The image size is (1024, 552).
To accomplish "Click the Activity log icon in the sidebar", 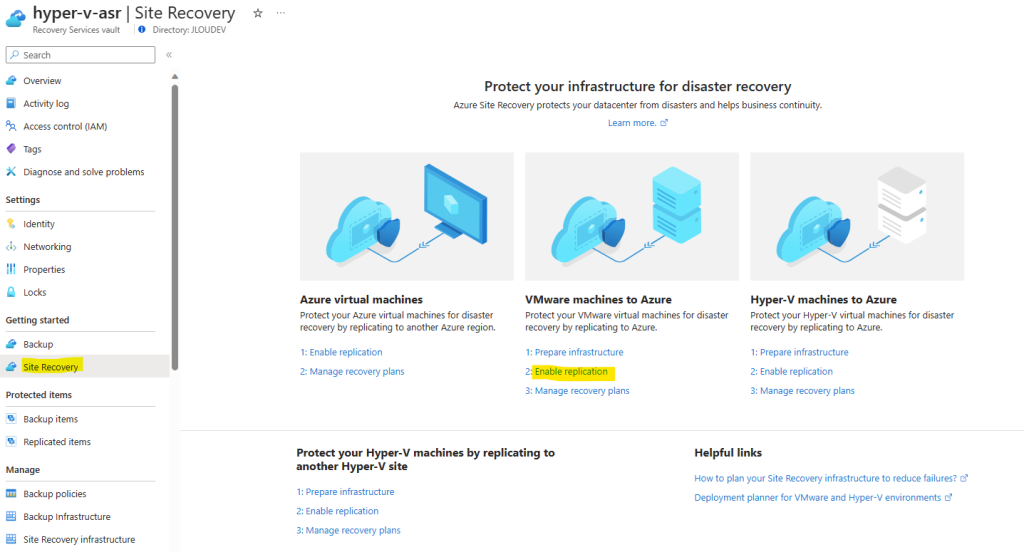I will pyautogui.click(x=11, y=103).
